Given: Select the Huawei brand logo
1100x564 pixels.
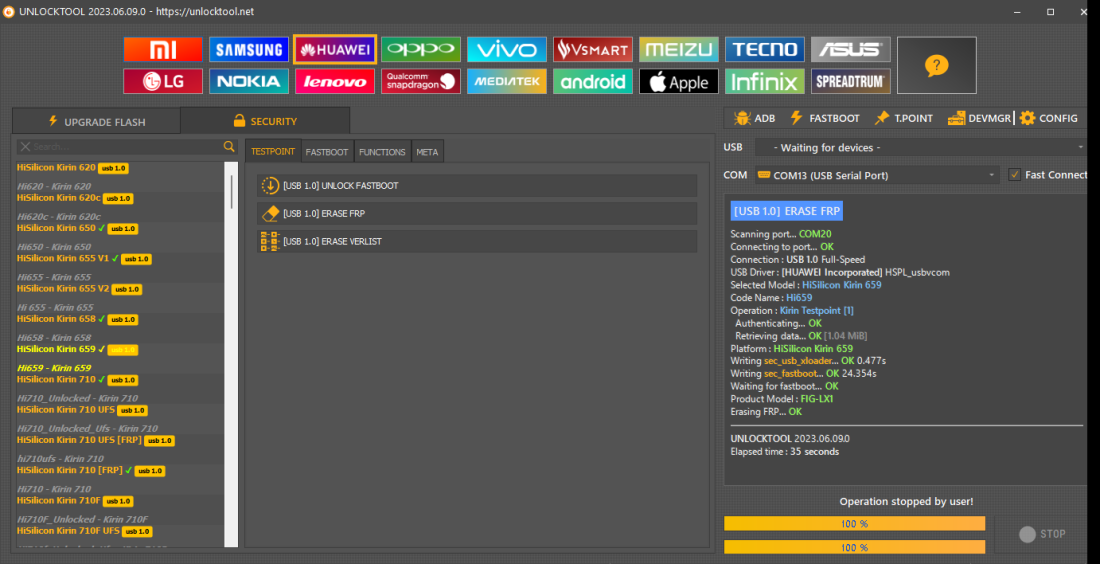Looking at the screenshot, I should click(x=335, y=49).
